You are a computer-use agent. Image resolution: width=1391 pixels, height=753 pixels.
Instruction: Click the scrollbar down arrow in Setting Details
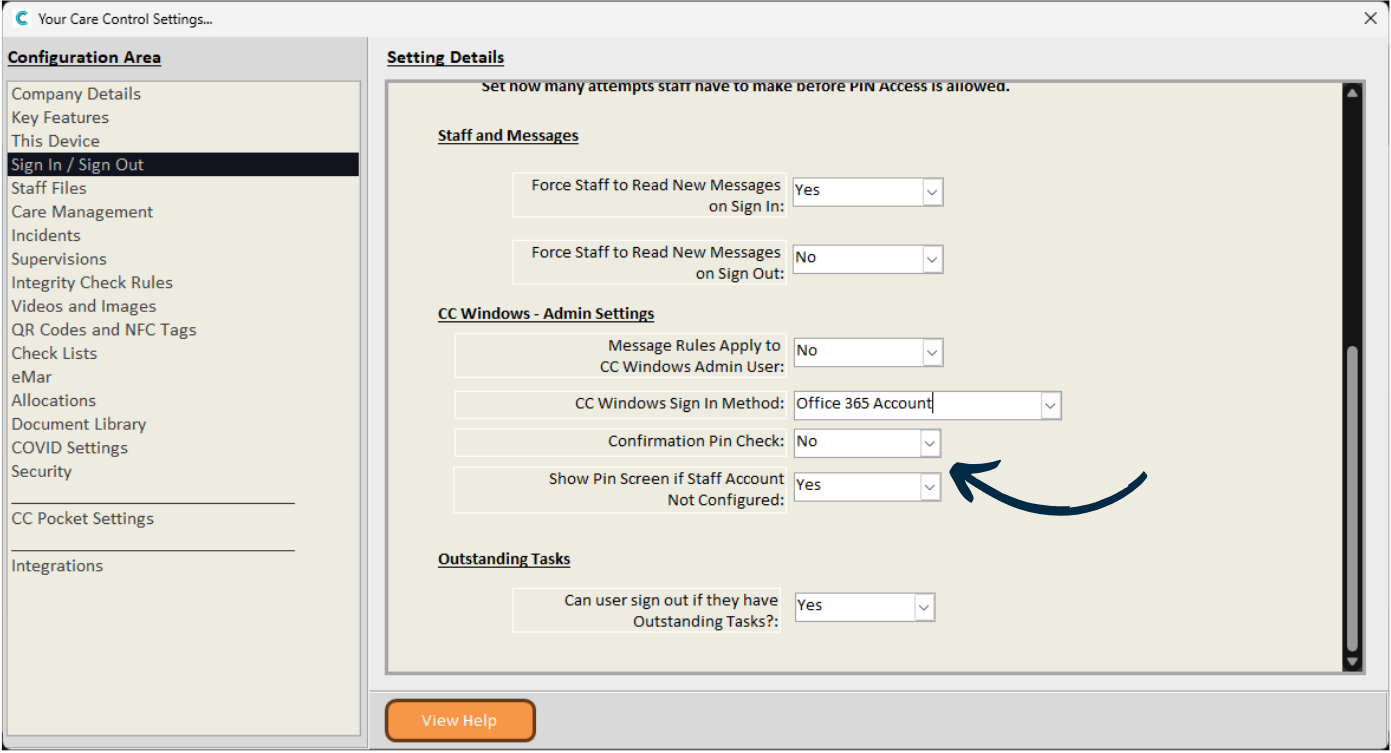(x=1352, y=662)
